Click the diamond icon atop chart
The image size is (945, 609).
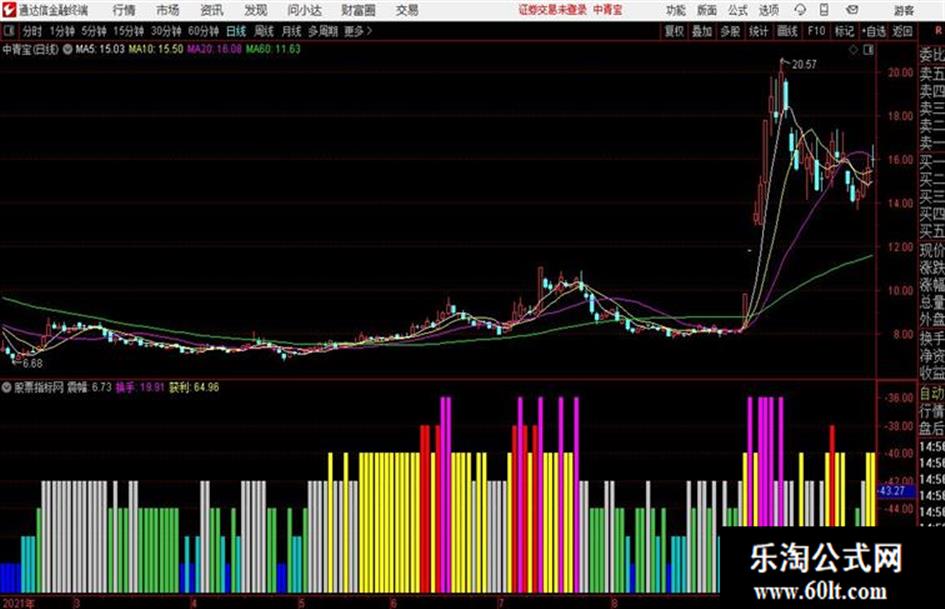point(853,50)
